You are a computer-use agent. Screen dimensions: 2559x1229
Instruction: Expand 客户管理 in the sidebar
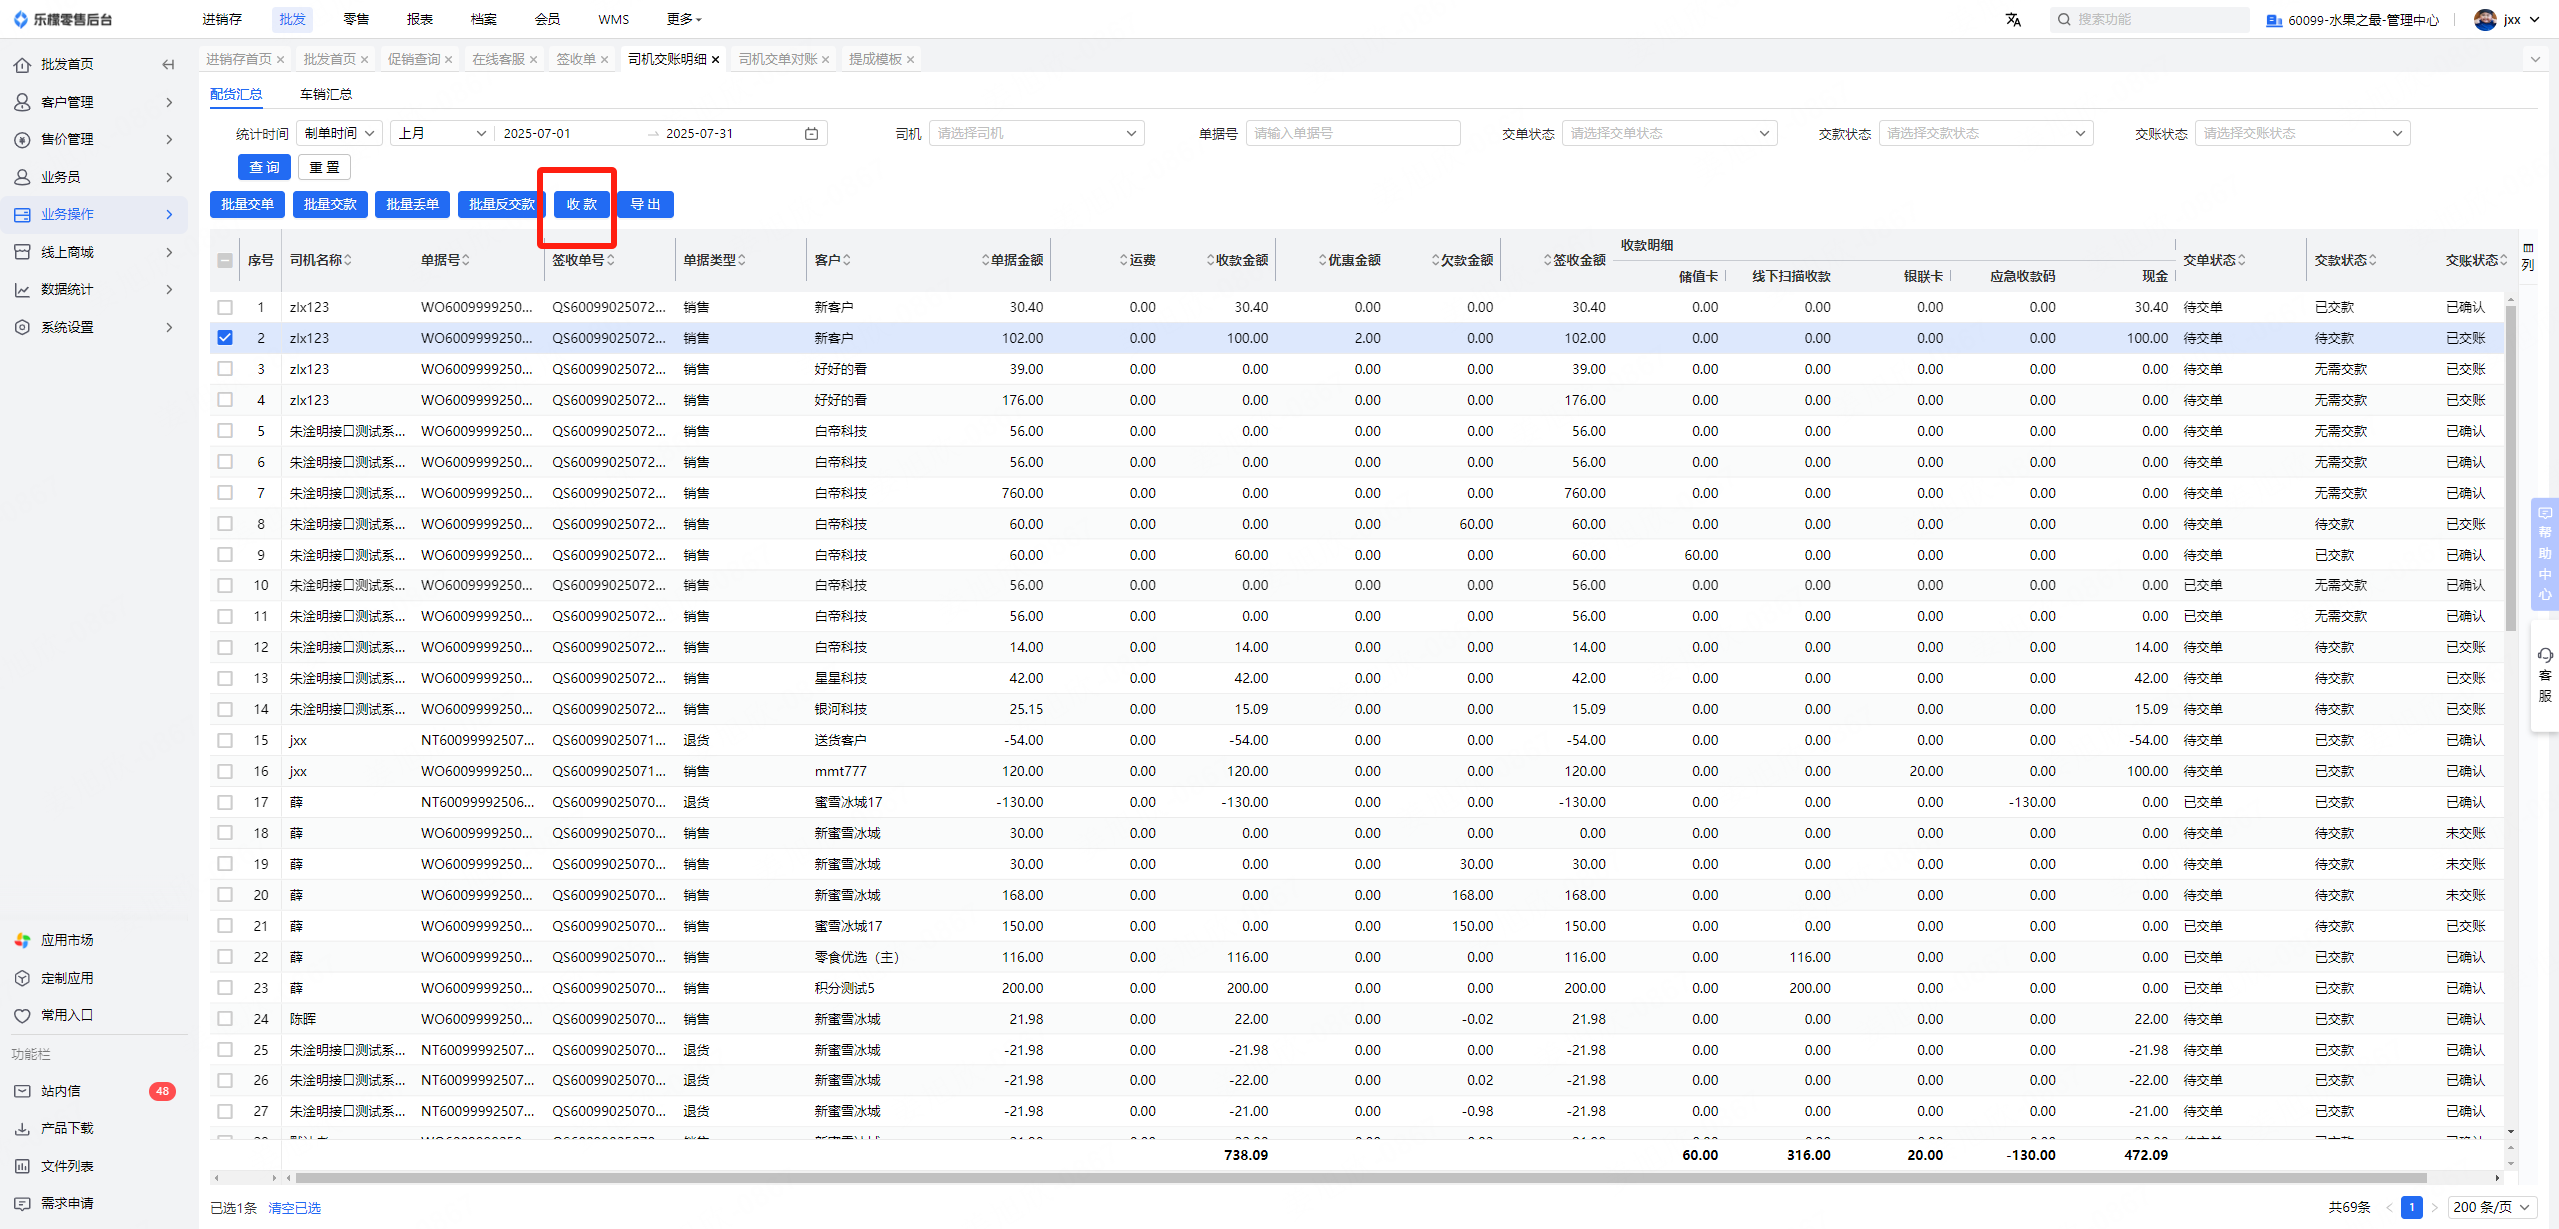point(95,102)
